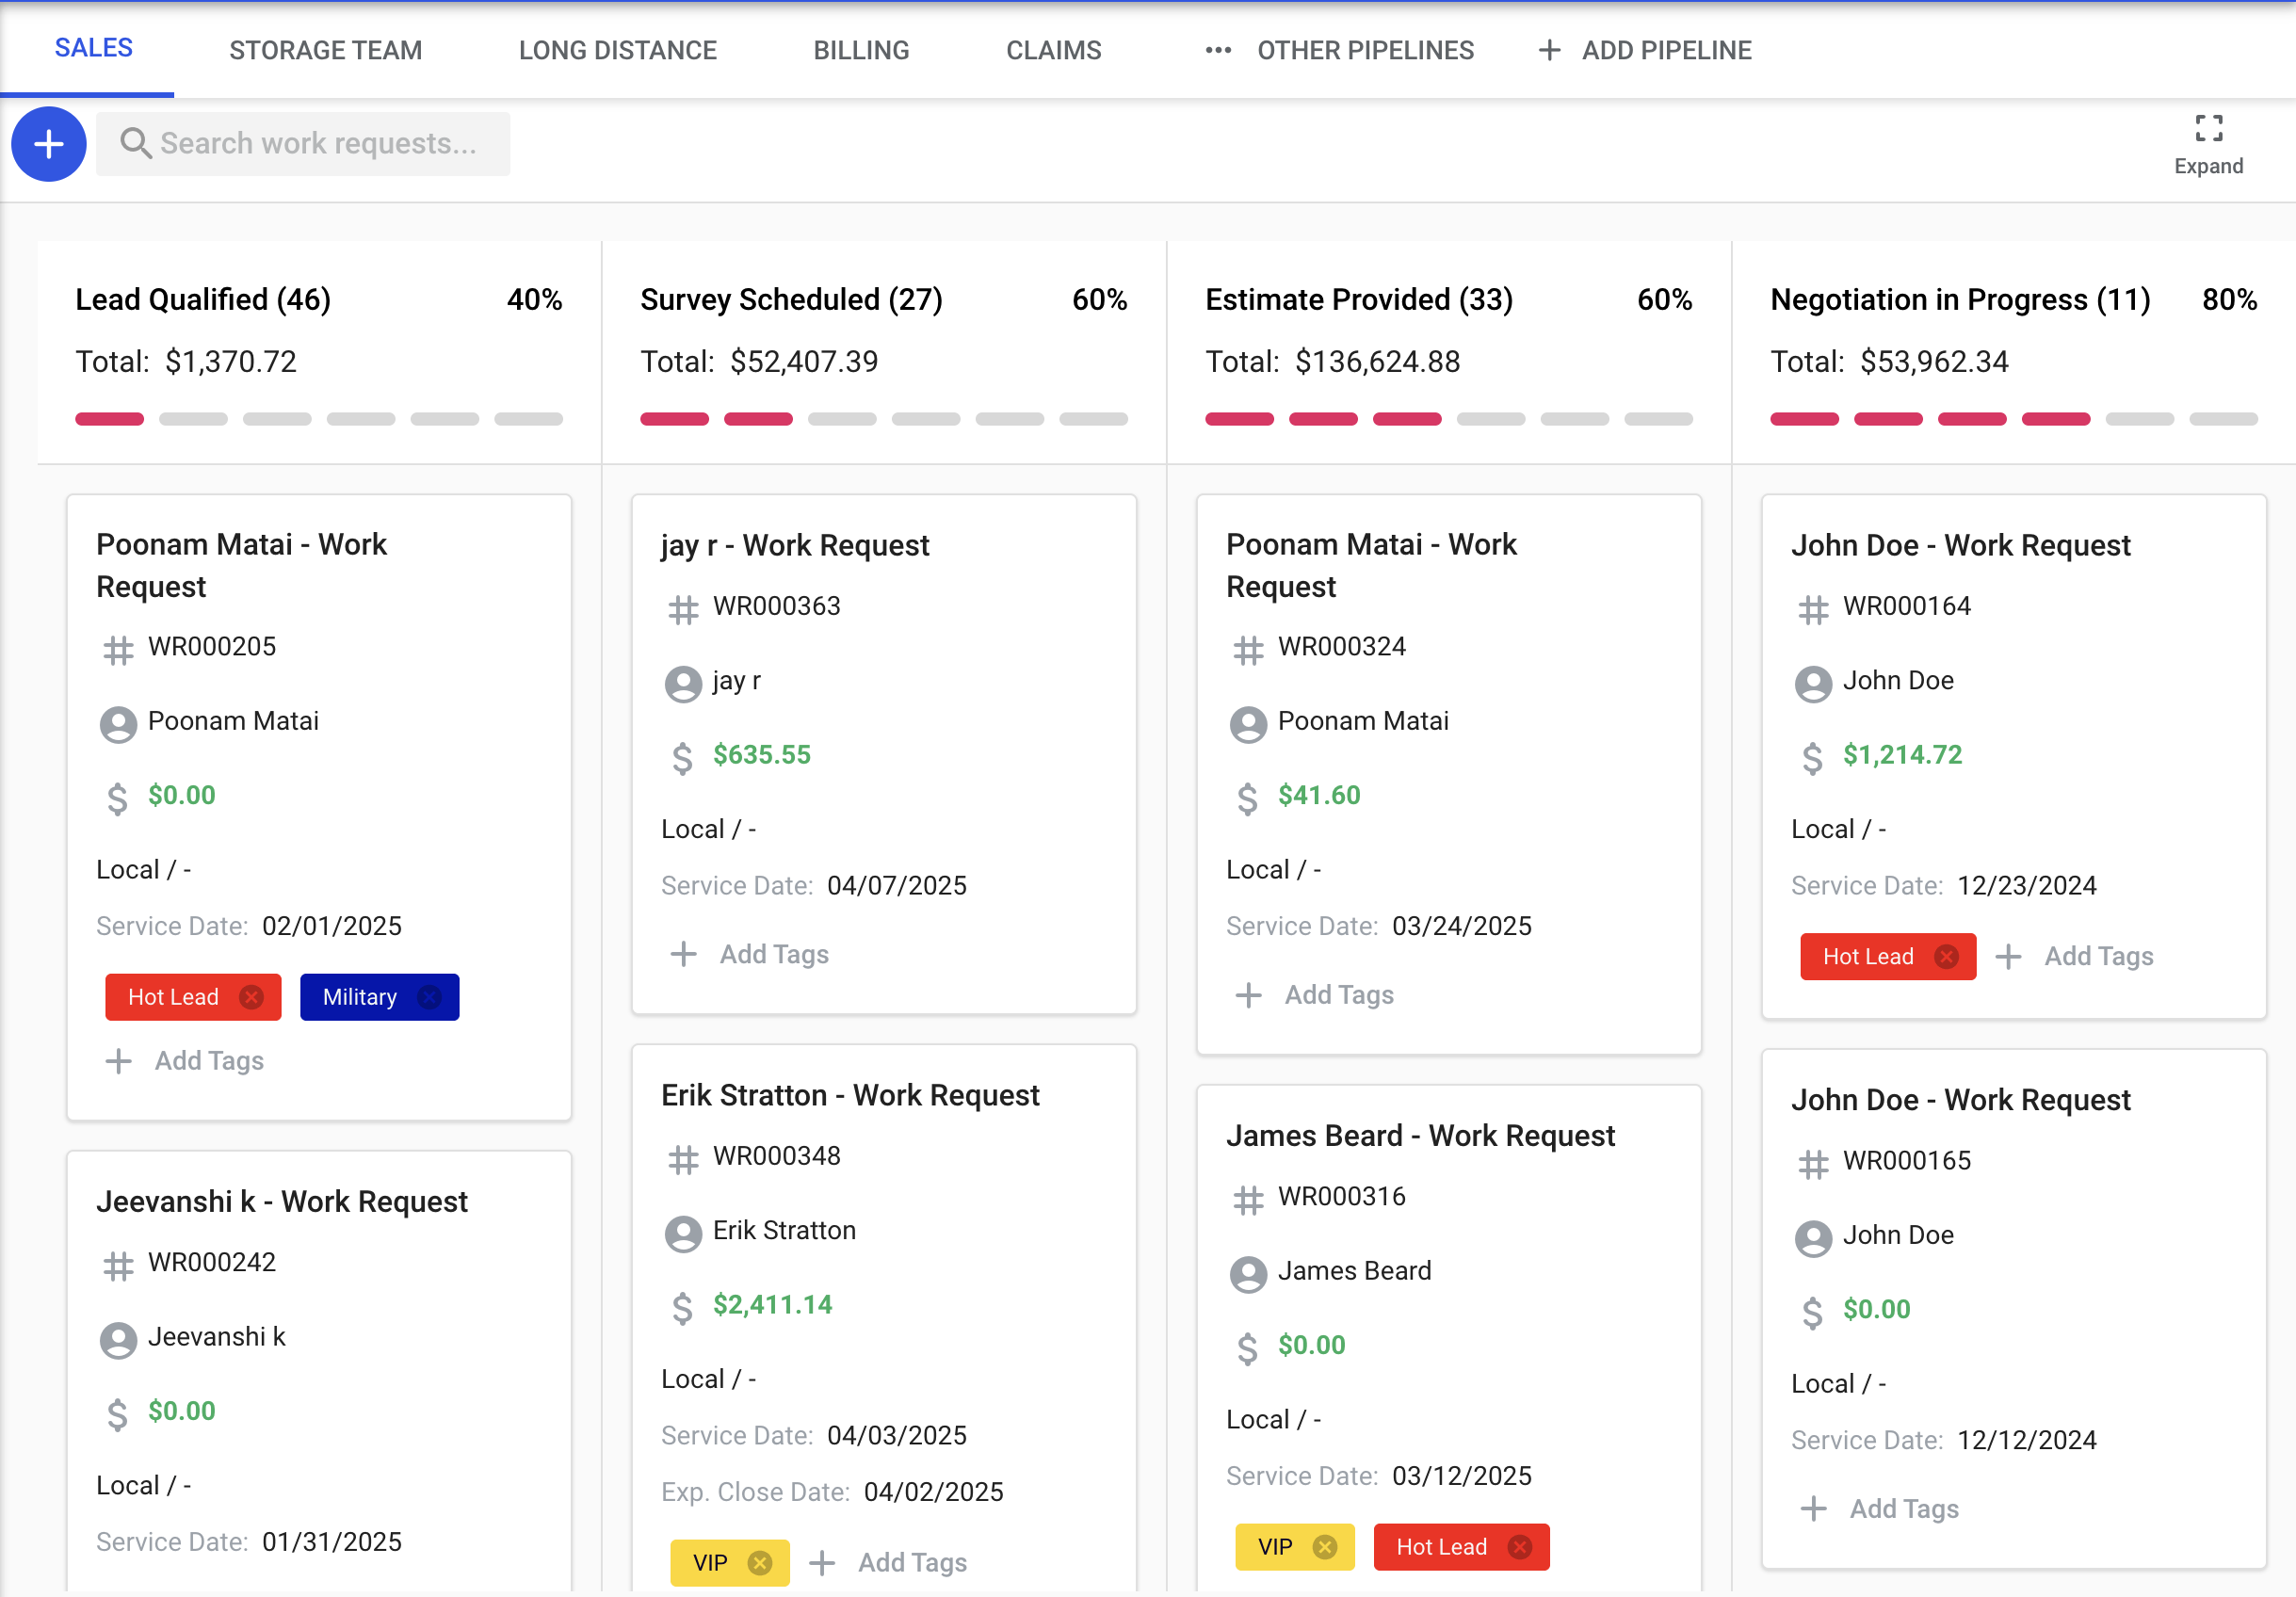Viewport: 2296px width, 1597px height.
Task: Open the Billing pipeline tab
Action: click(x=861, y=50)
